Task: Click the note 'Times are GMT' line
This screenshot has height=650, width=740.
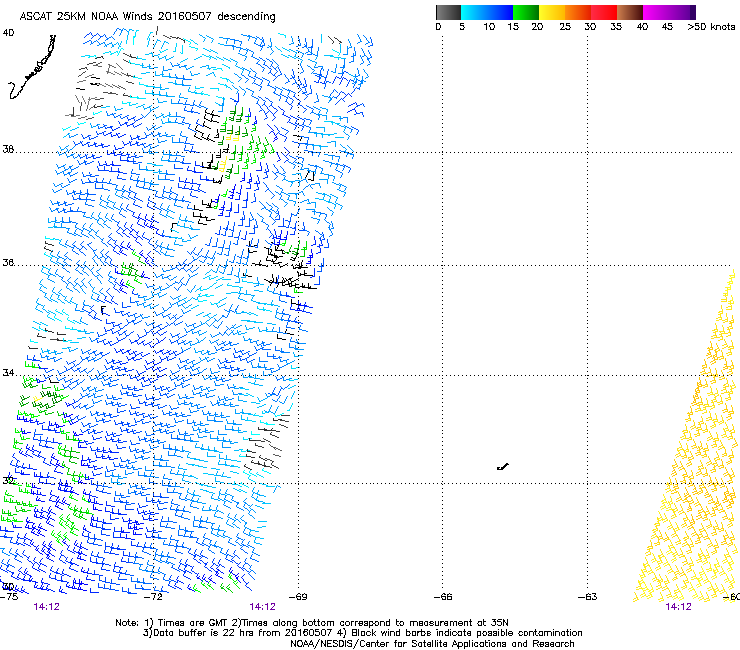Action: click(x=312, y=623)
